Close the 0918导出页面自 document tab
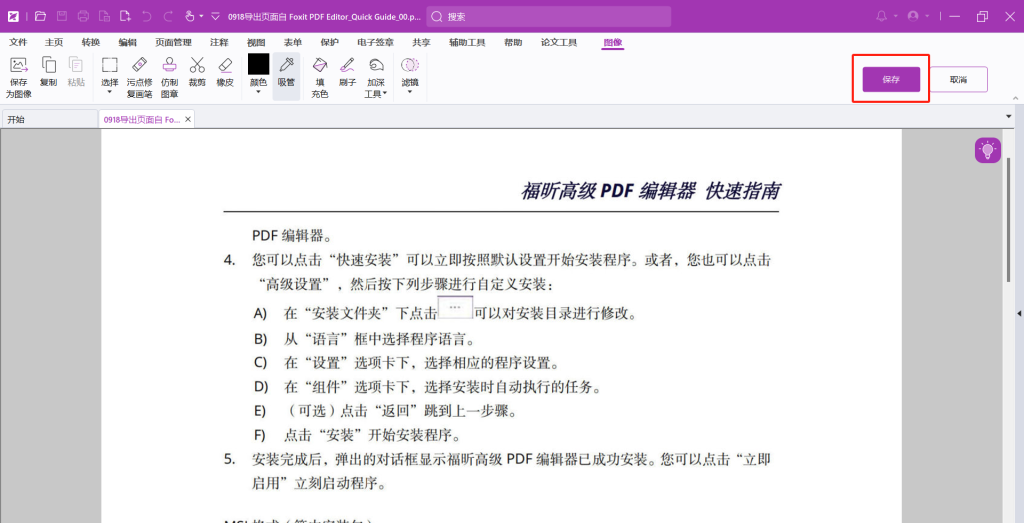1024x523 pixels. [x=188, y=119]
